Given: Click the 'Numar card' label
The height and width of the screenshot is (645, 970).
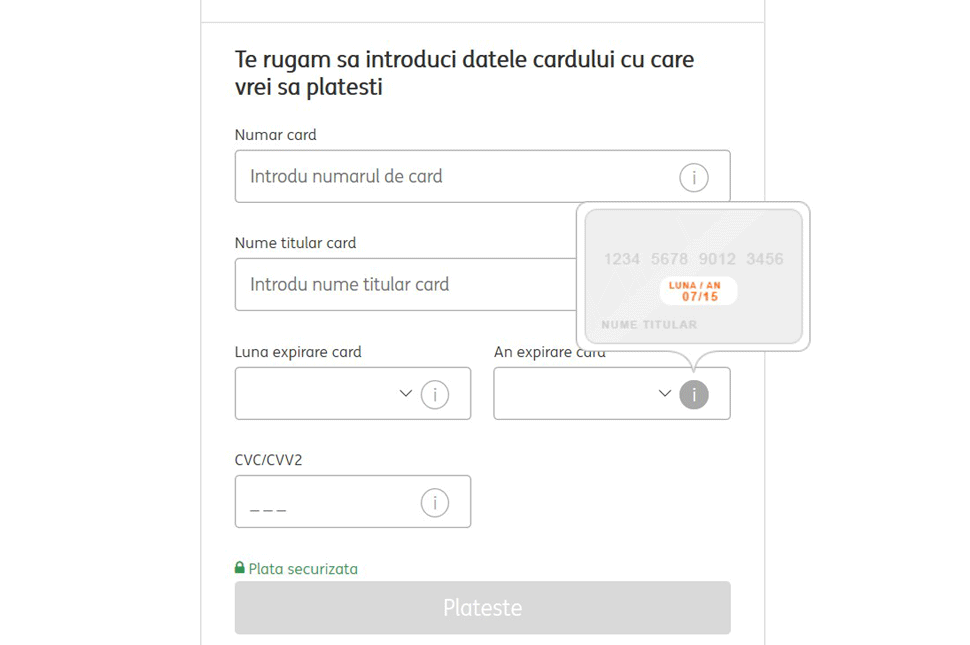Looking at the screenshot, I should click(x=276, y=135).
